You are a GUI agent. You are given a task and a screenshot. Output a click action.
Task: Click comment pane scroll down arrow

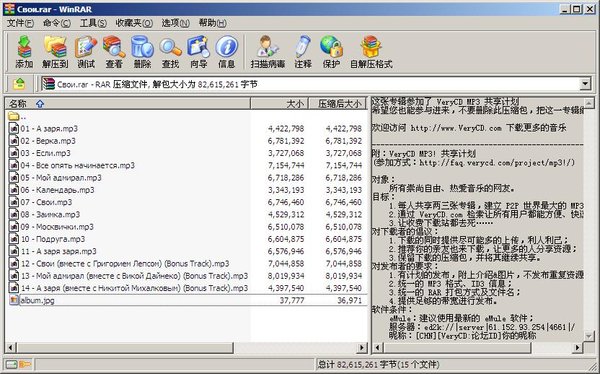pyautogui.click(x=589, y=336)
